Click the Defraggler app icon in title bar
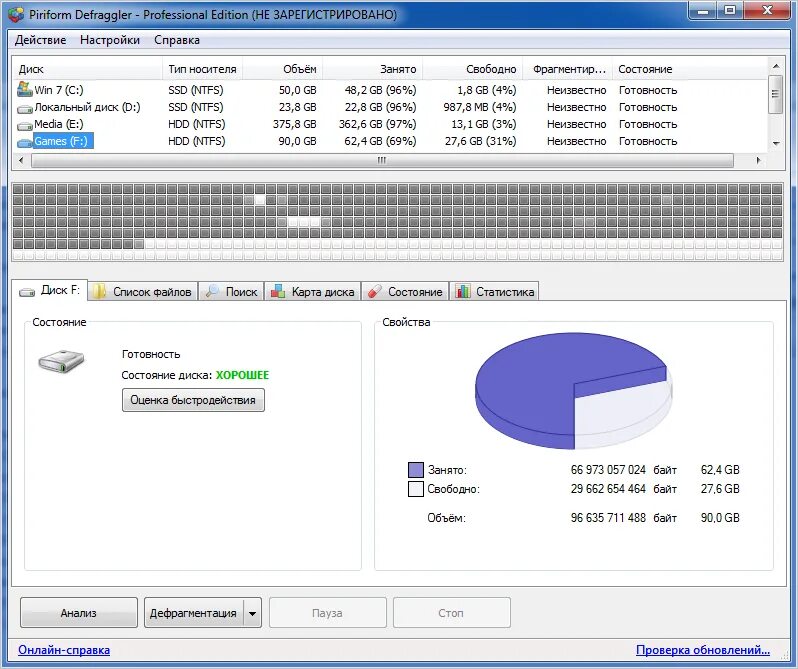 click(x=16, y=14)
